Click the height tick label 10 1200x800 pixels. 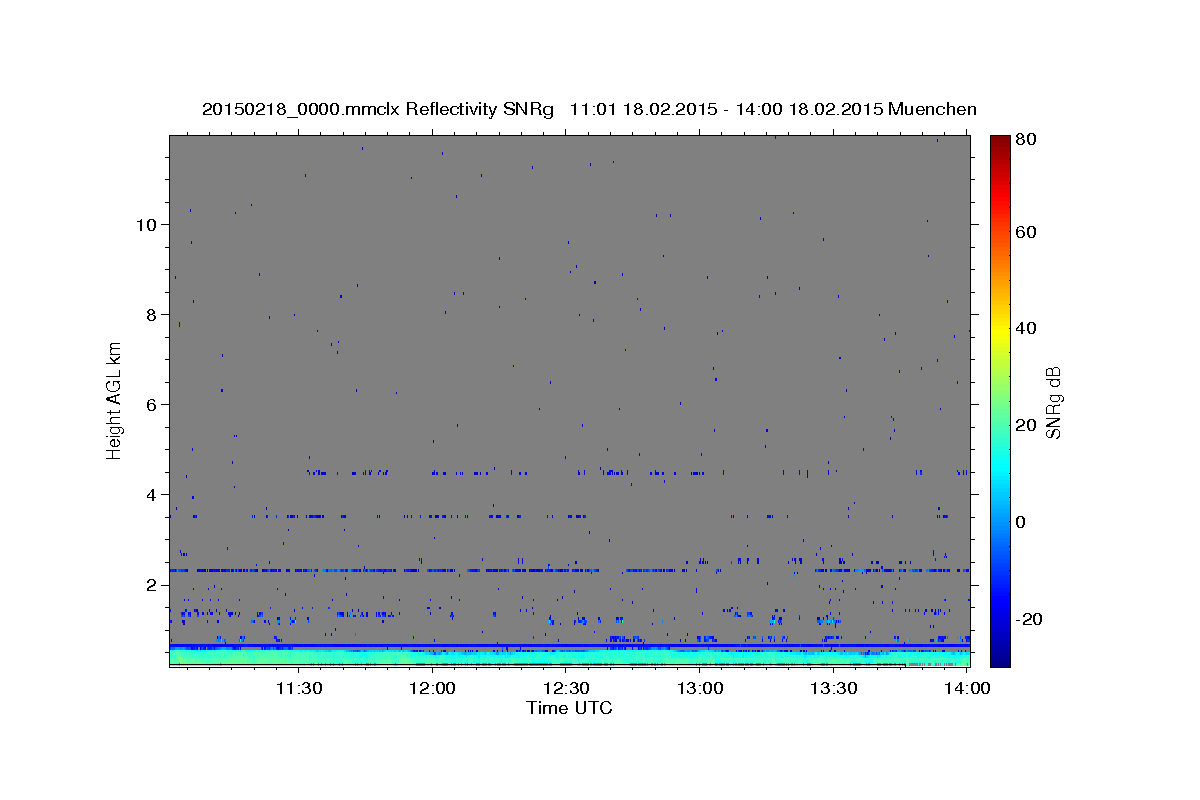pos(146,224)
